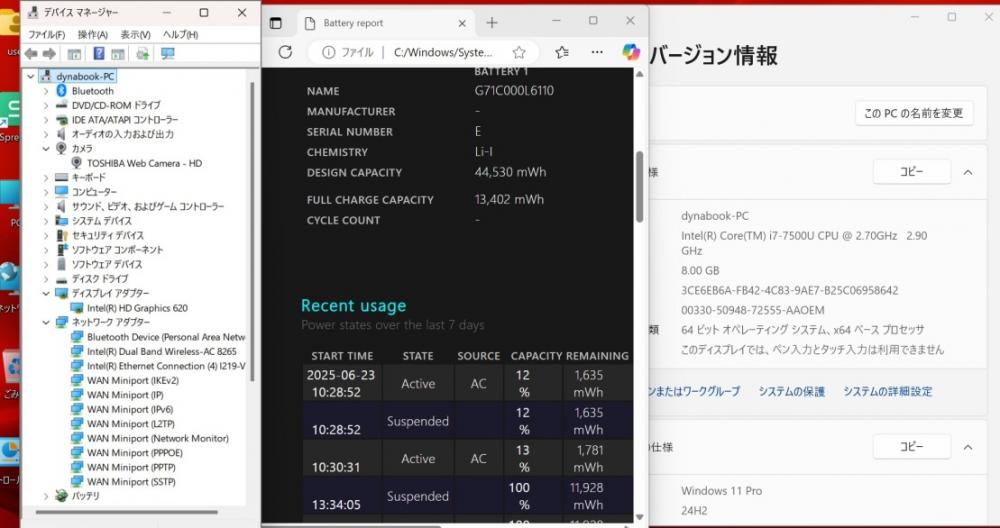
Task: Open the ファイル(F) menu in Device Manager
Action: click(47, 34)
